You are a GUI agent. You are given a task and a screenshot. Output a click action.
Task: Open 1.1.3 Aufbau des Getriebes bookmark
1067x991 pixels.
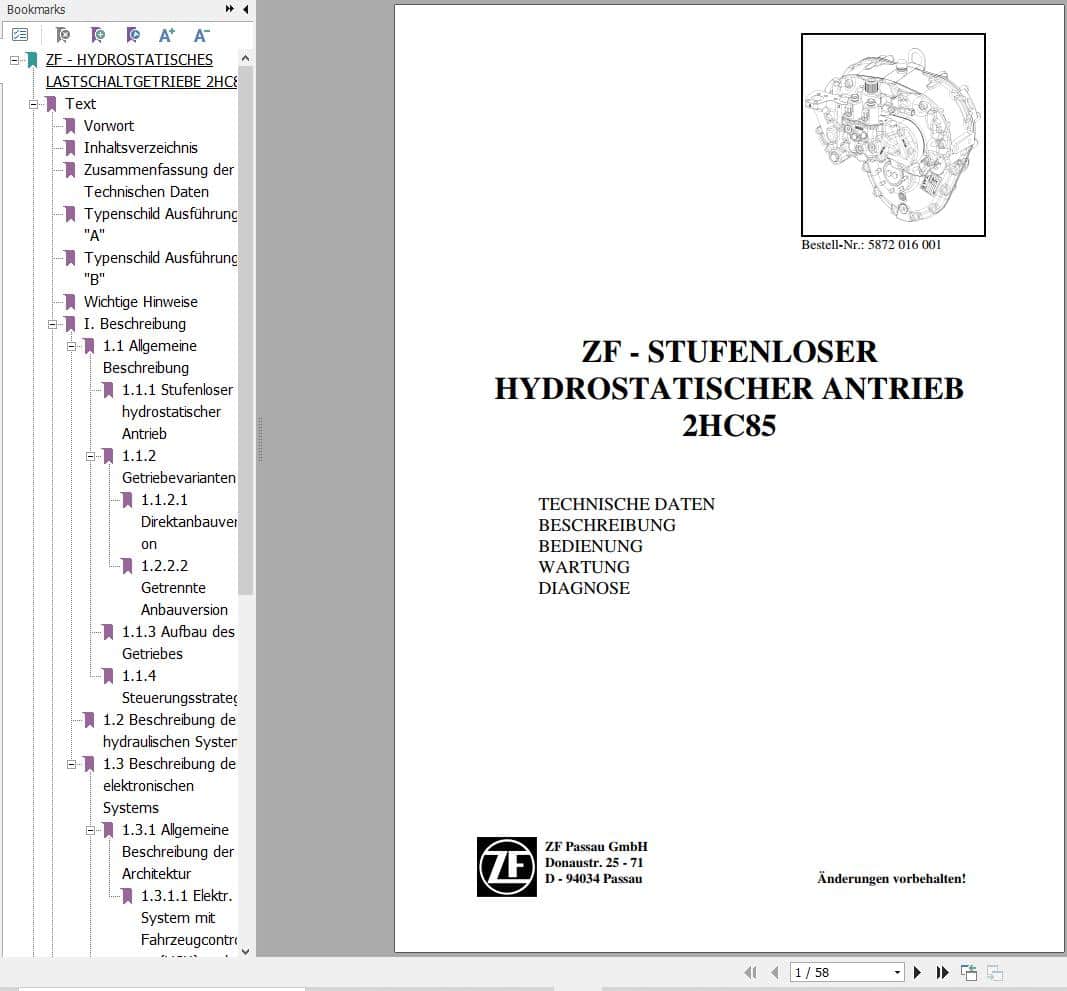click(178, 643)
